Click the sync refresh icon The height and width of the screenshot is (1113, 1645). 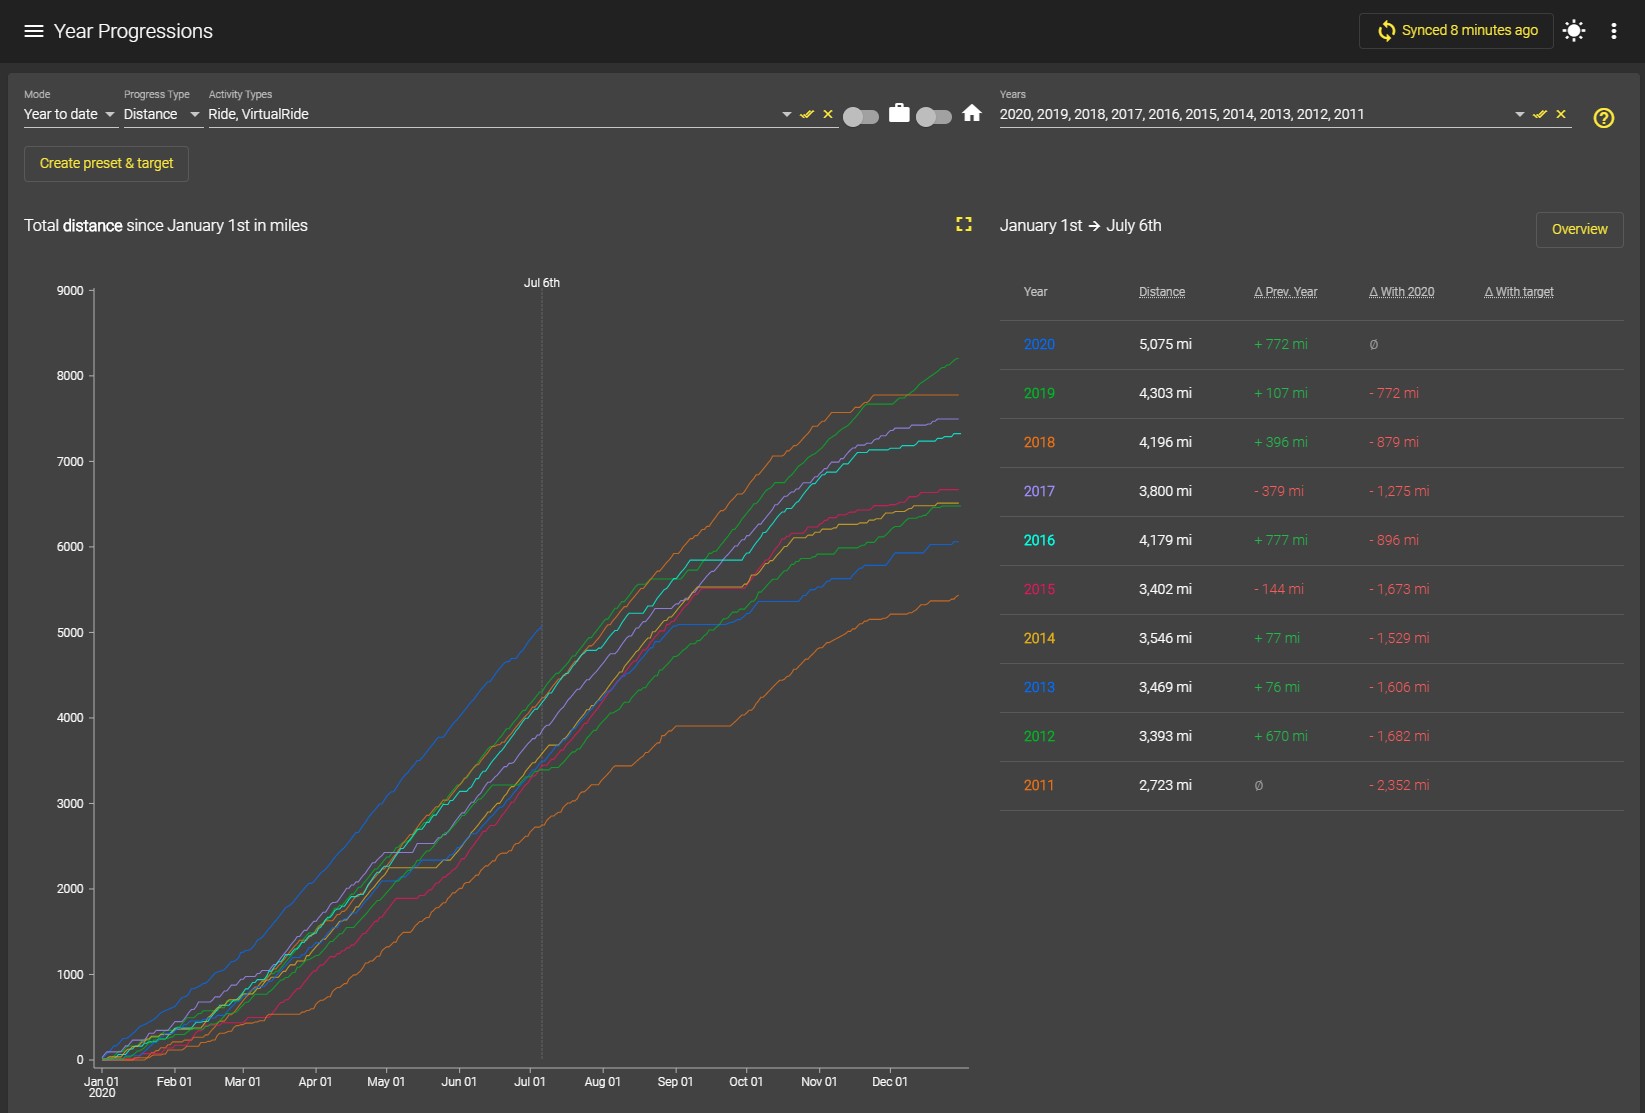pos(1386,31)
